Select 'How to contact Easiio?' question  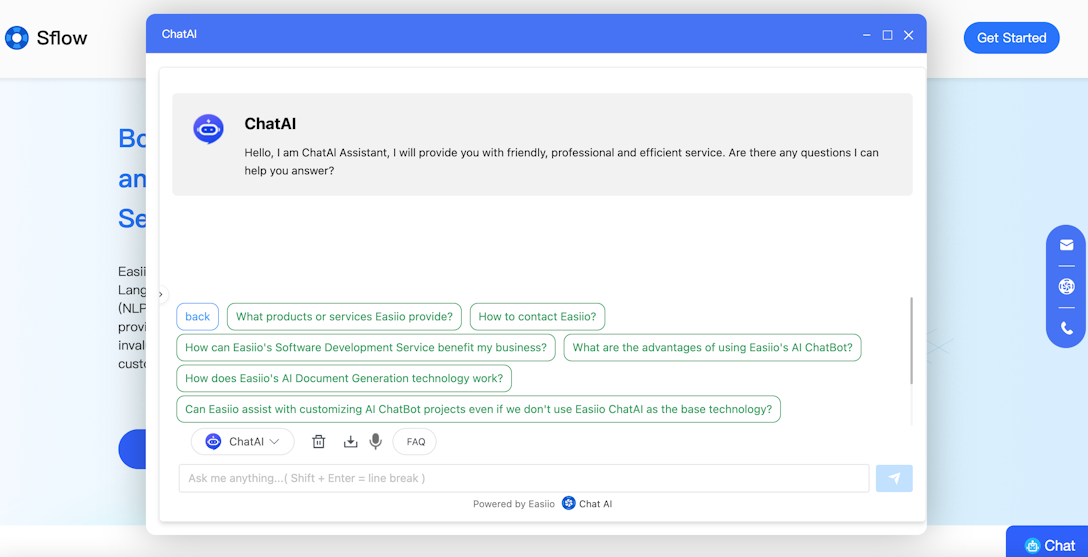click(x=537, y=317)
